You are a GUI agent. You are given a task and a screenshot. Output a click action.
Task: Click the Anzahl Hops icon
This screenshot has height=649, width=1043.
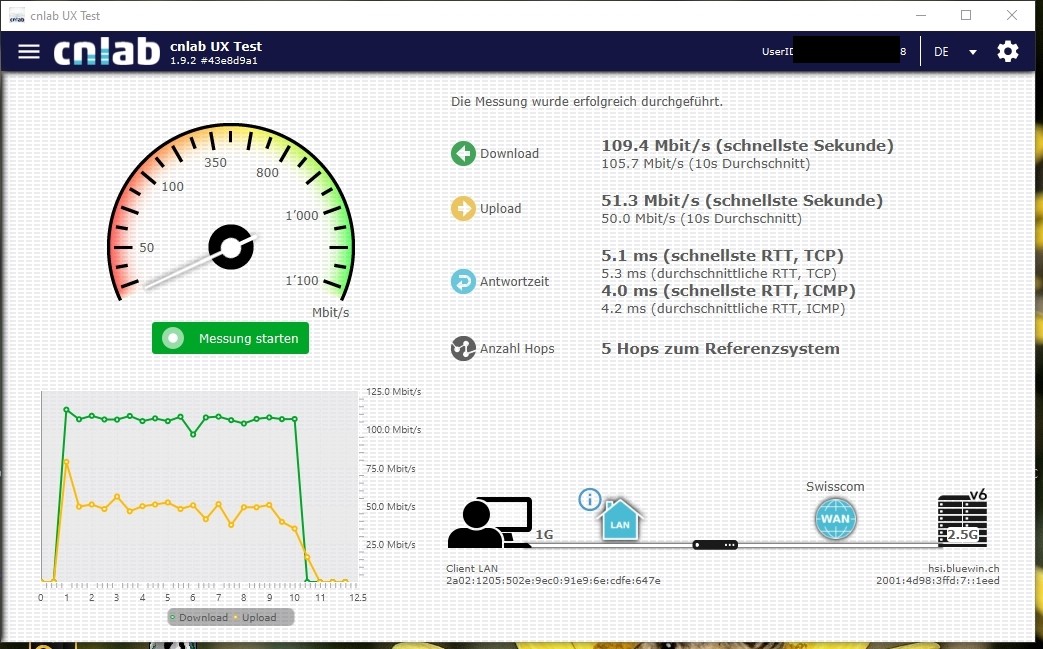pyautogui.click(x=463, y=348)
